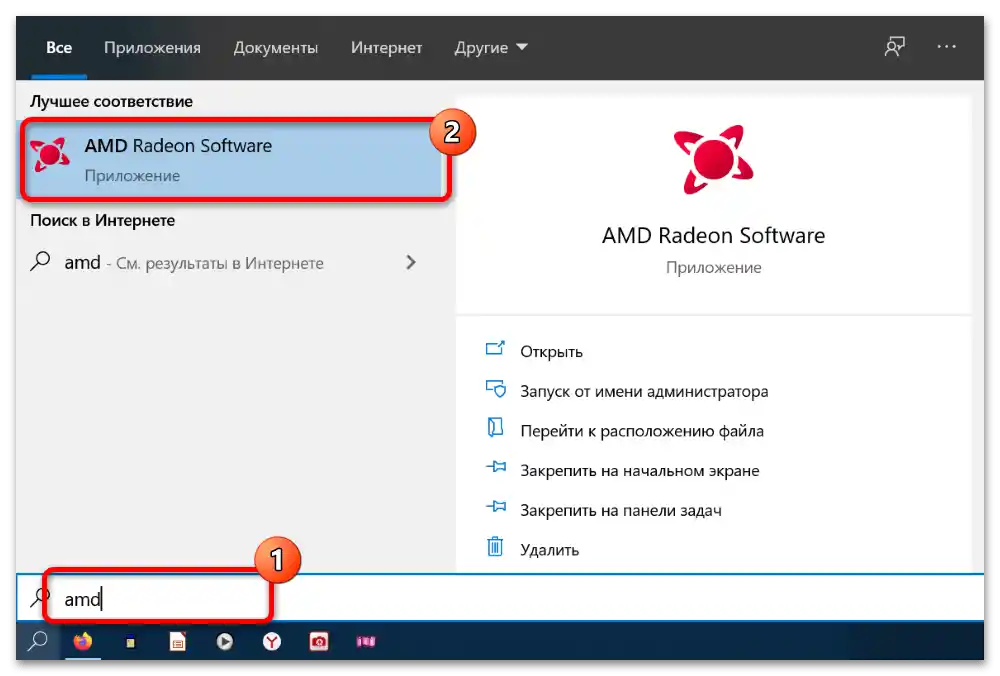Click the file location icon beside Перейти

pos(495,427)
